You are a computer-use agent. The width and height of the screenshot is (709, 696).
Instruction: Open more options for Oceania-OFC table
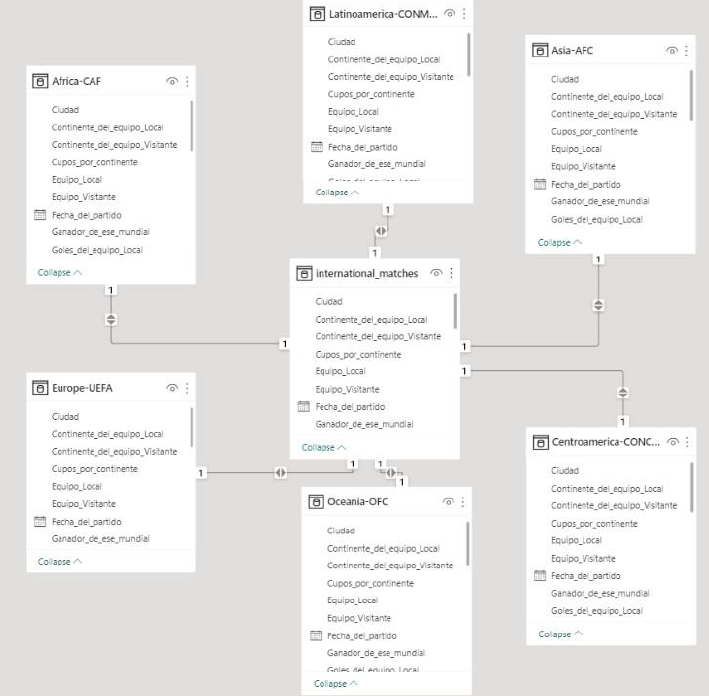463,502
